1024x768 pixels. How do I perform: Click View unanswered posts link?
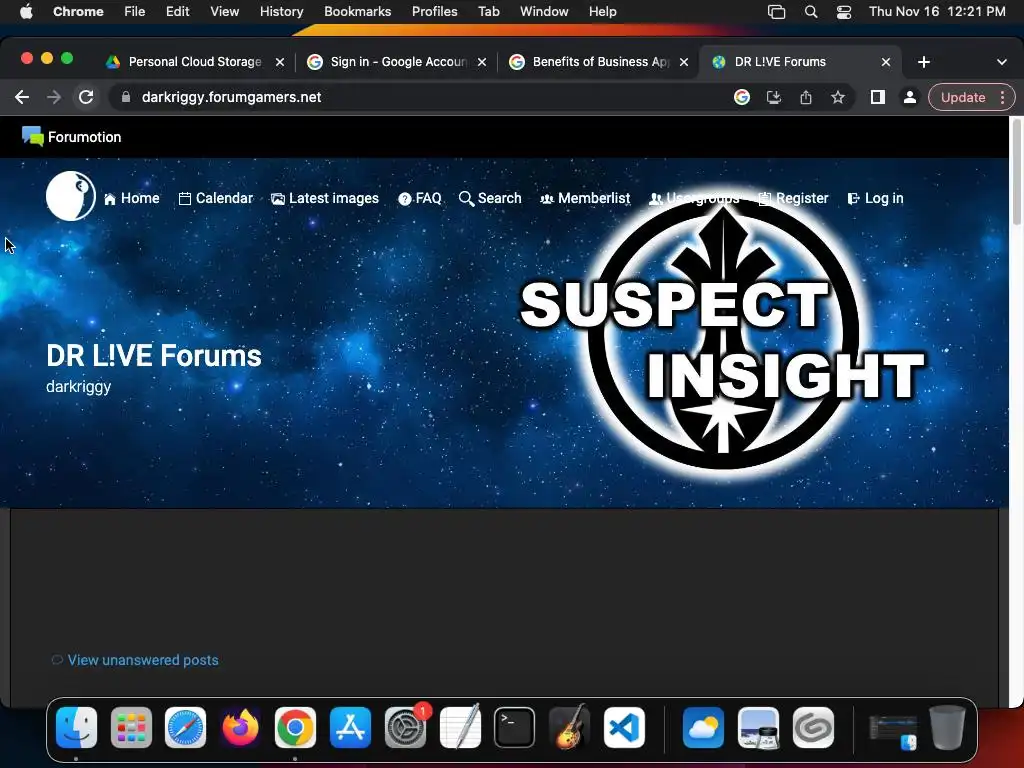[x=143, y=660]
